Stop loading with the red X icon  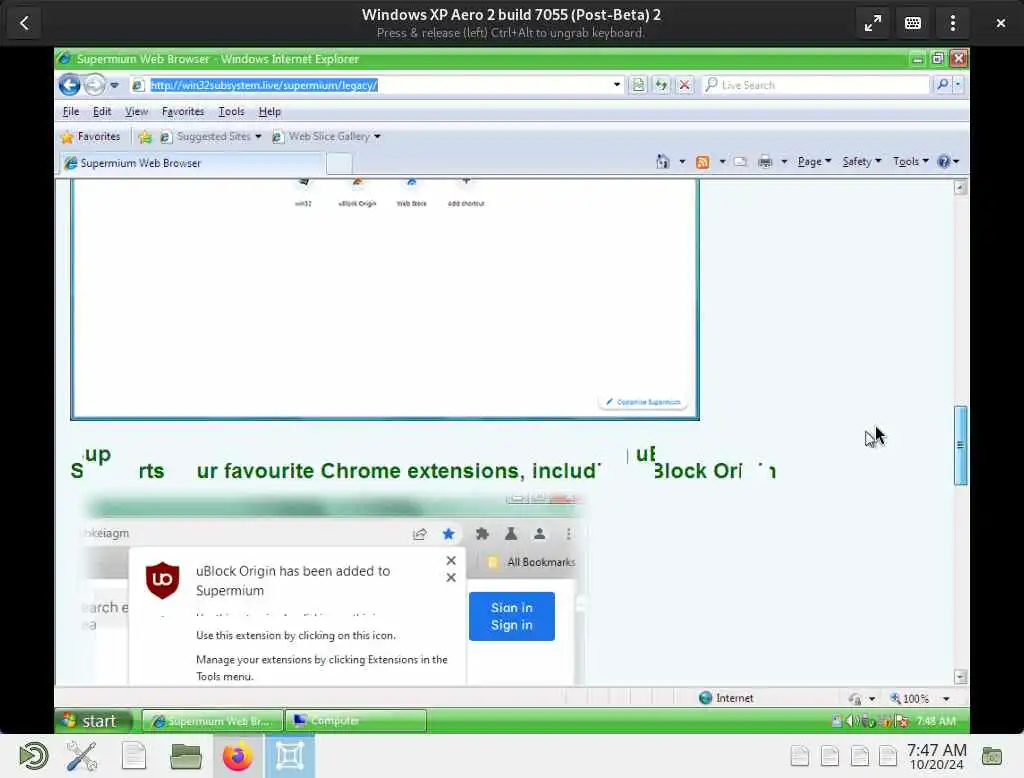pyautogui.click(x=684, y=85)
